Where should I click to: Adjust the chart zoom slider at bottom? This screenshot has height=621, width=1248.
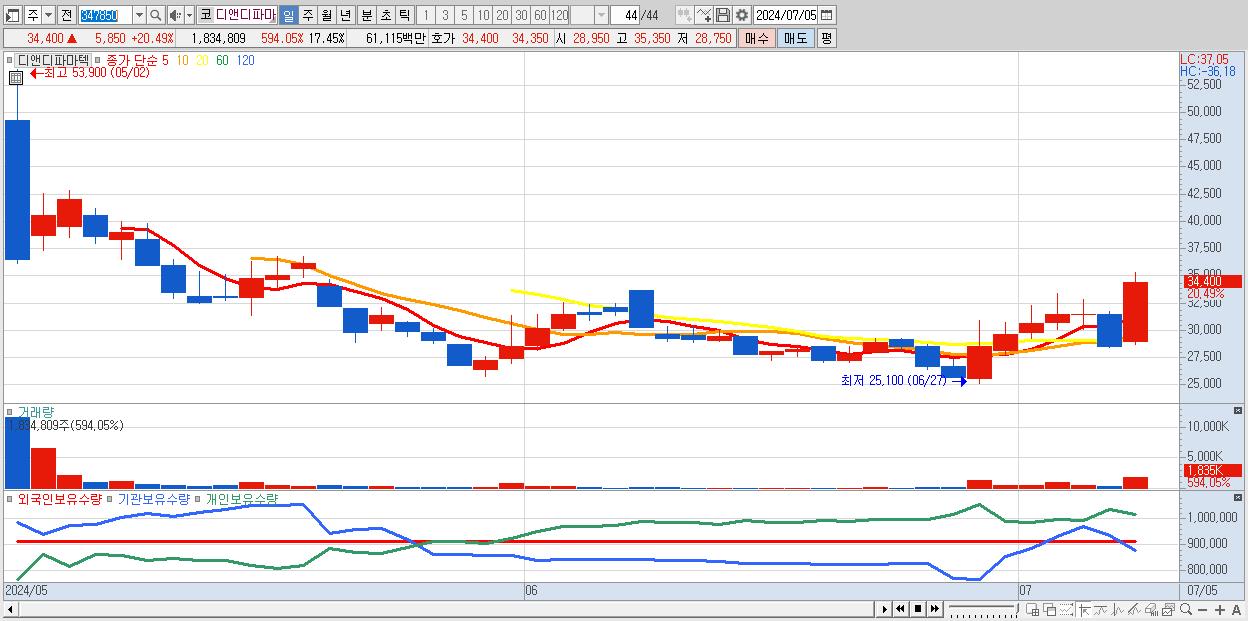[x=983, y=609]
